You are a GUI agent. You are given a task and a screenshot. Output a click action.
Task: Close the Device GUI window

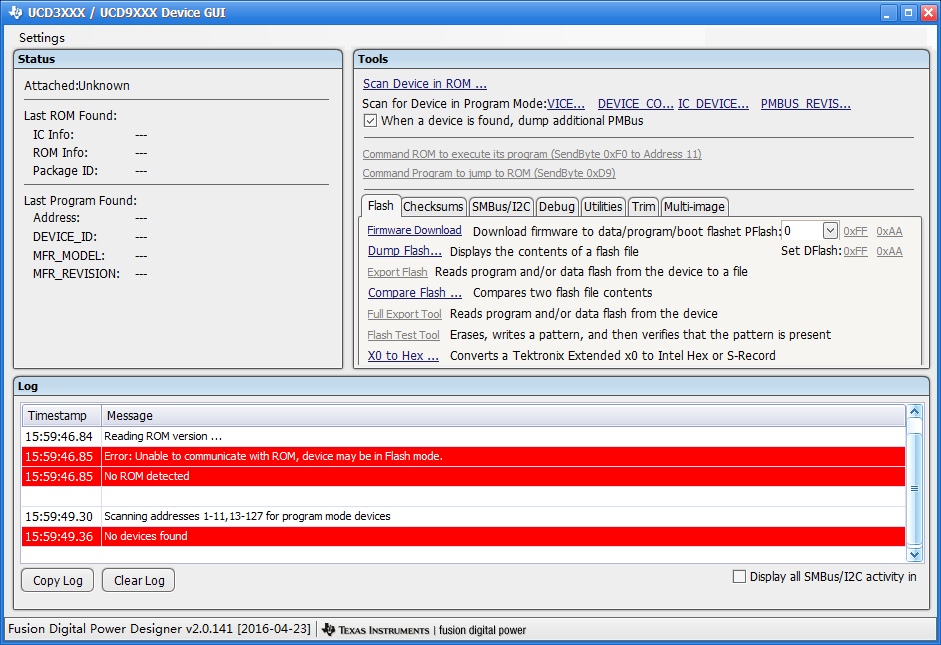(929, 13)
